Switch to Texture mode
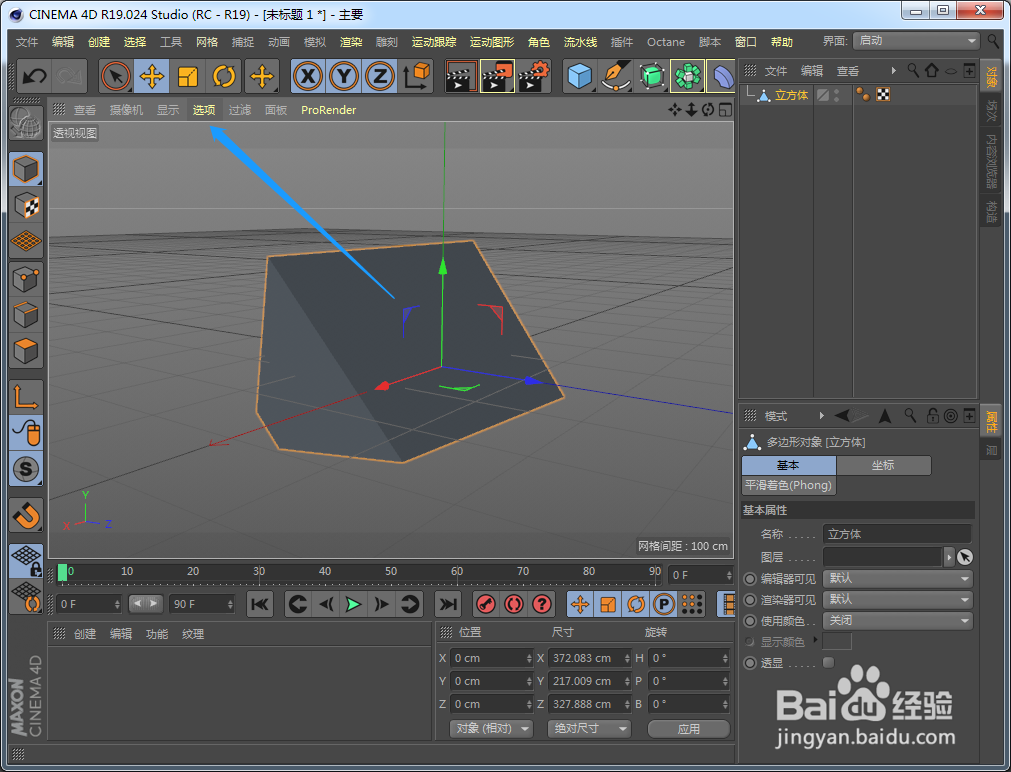 pos(26,206)
